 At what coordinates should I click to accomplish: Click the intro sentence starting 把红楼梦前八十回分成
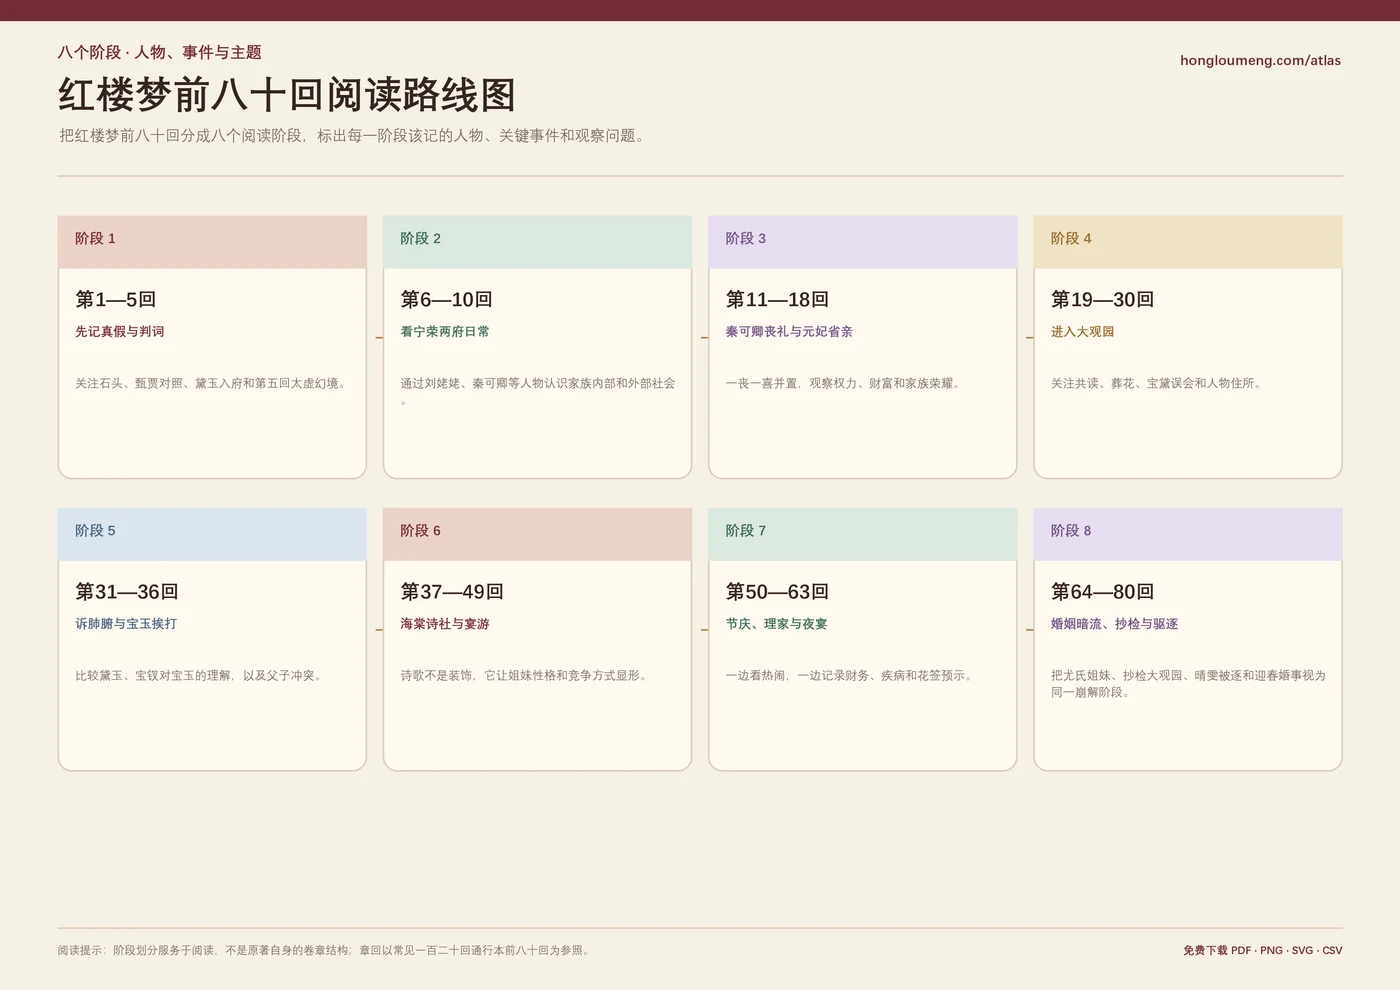tap(352, 135)
